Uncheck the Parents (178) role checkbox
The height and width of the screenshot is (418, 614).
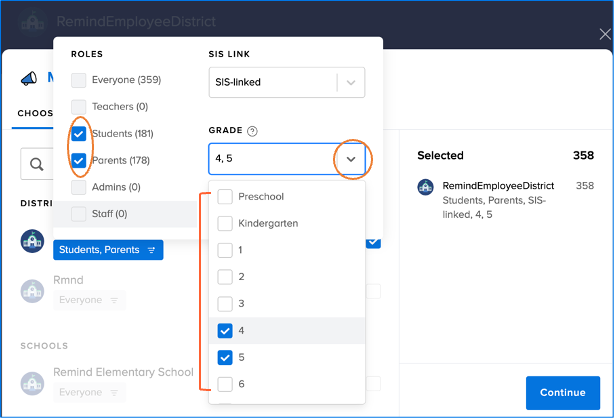pos(79,160)
